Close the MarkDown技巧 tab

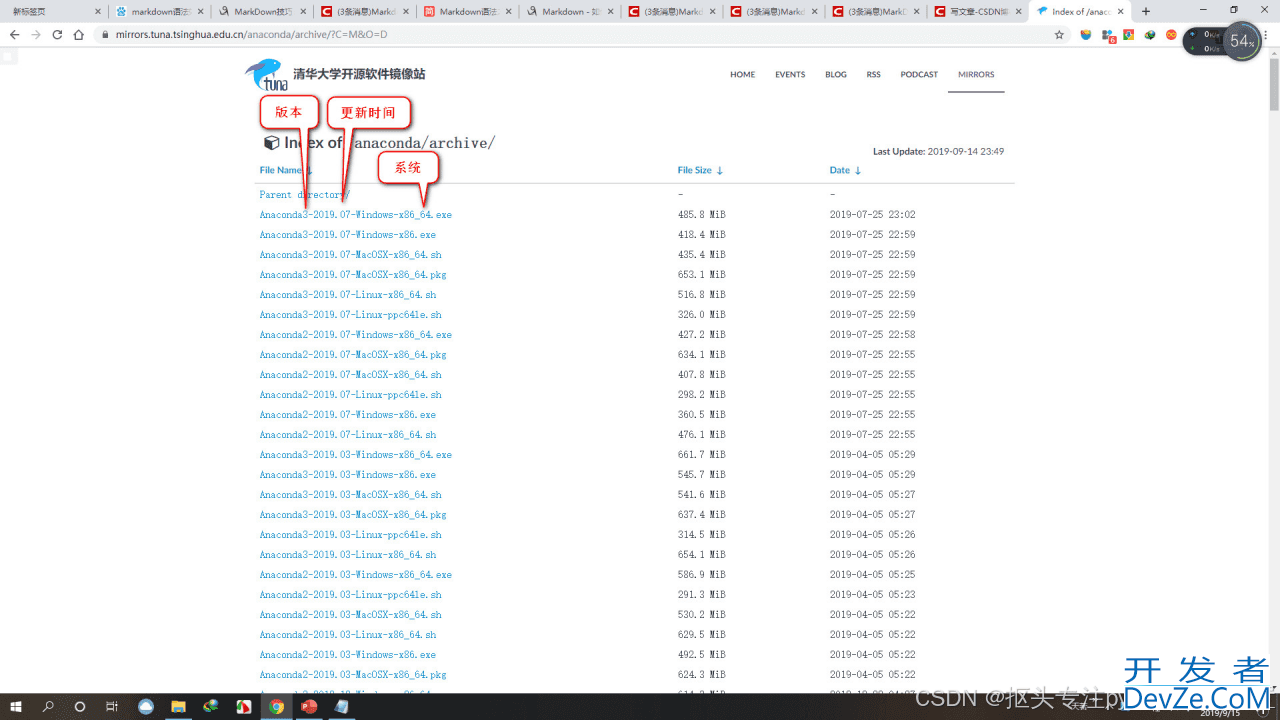(301, 12)
